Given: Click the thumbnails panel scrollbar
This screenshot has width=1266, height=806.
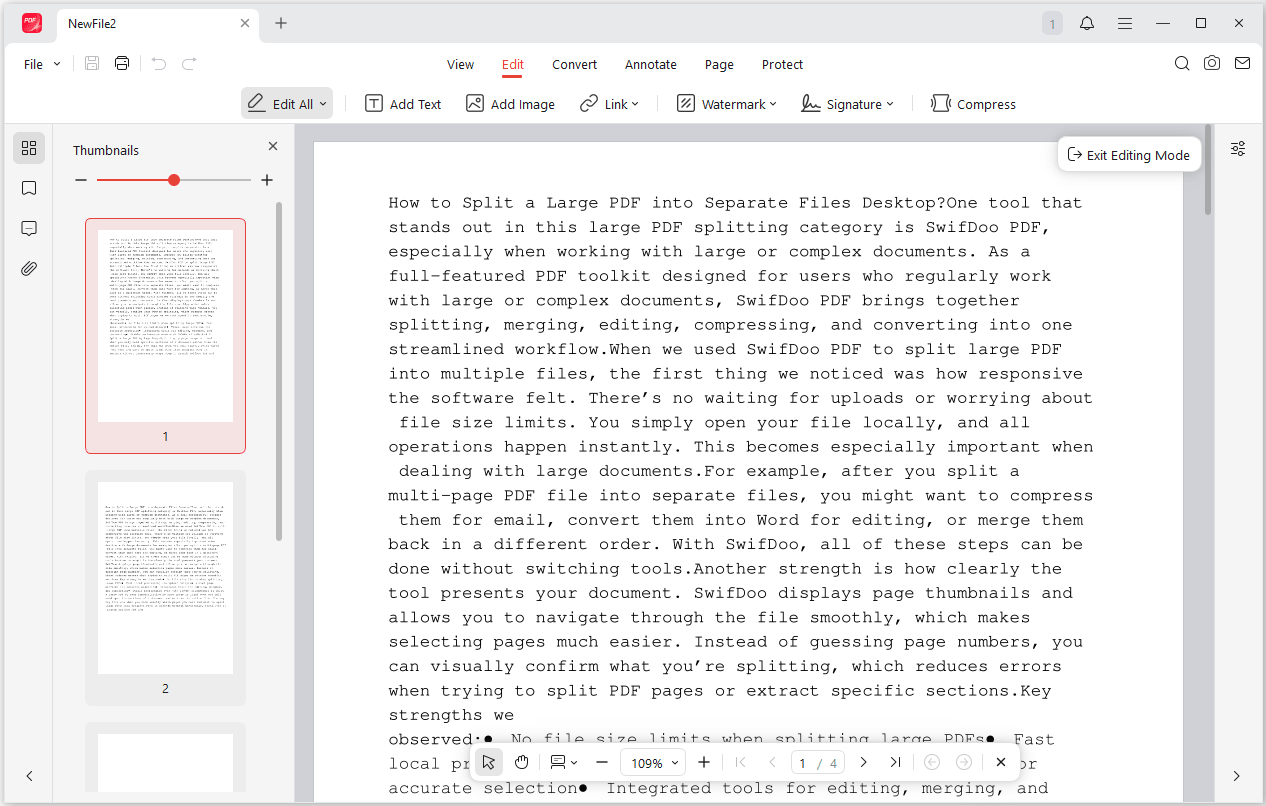Looking at the screenshot, I should [279, 370].
